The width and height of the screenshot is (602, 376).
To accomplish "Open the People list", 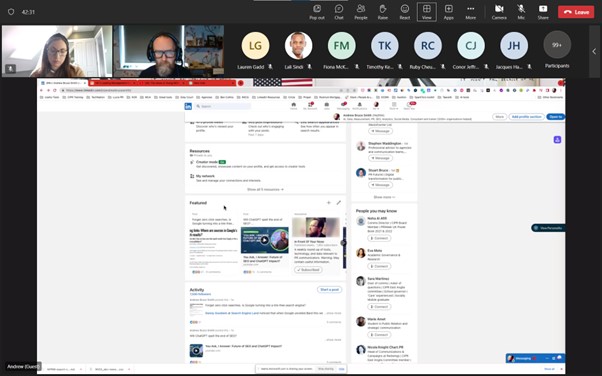I will (361, 12).
